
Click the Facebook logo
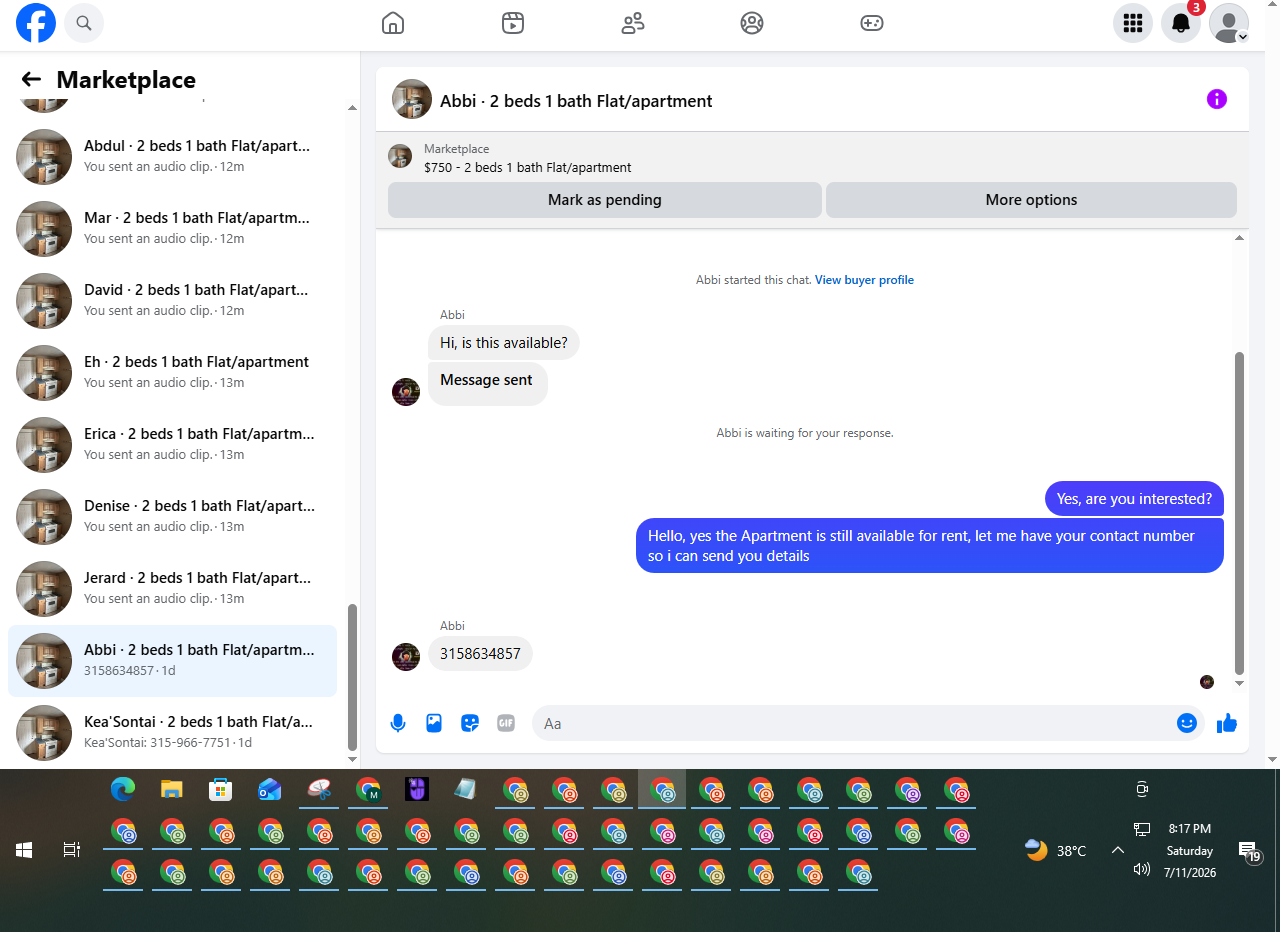(36, 23)
